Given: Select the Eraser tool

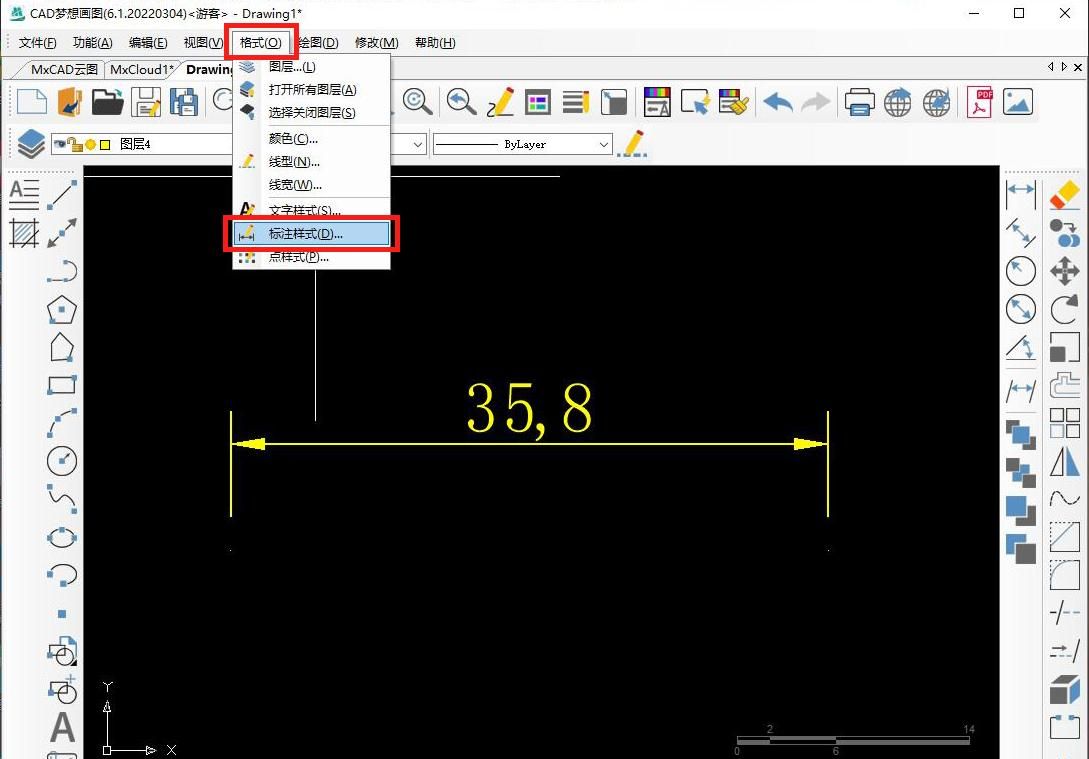Looking at the screenshot, I should tap(1065, 194).
